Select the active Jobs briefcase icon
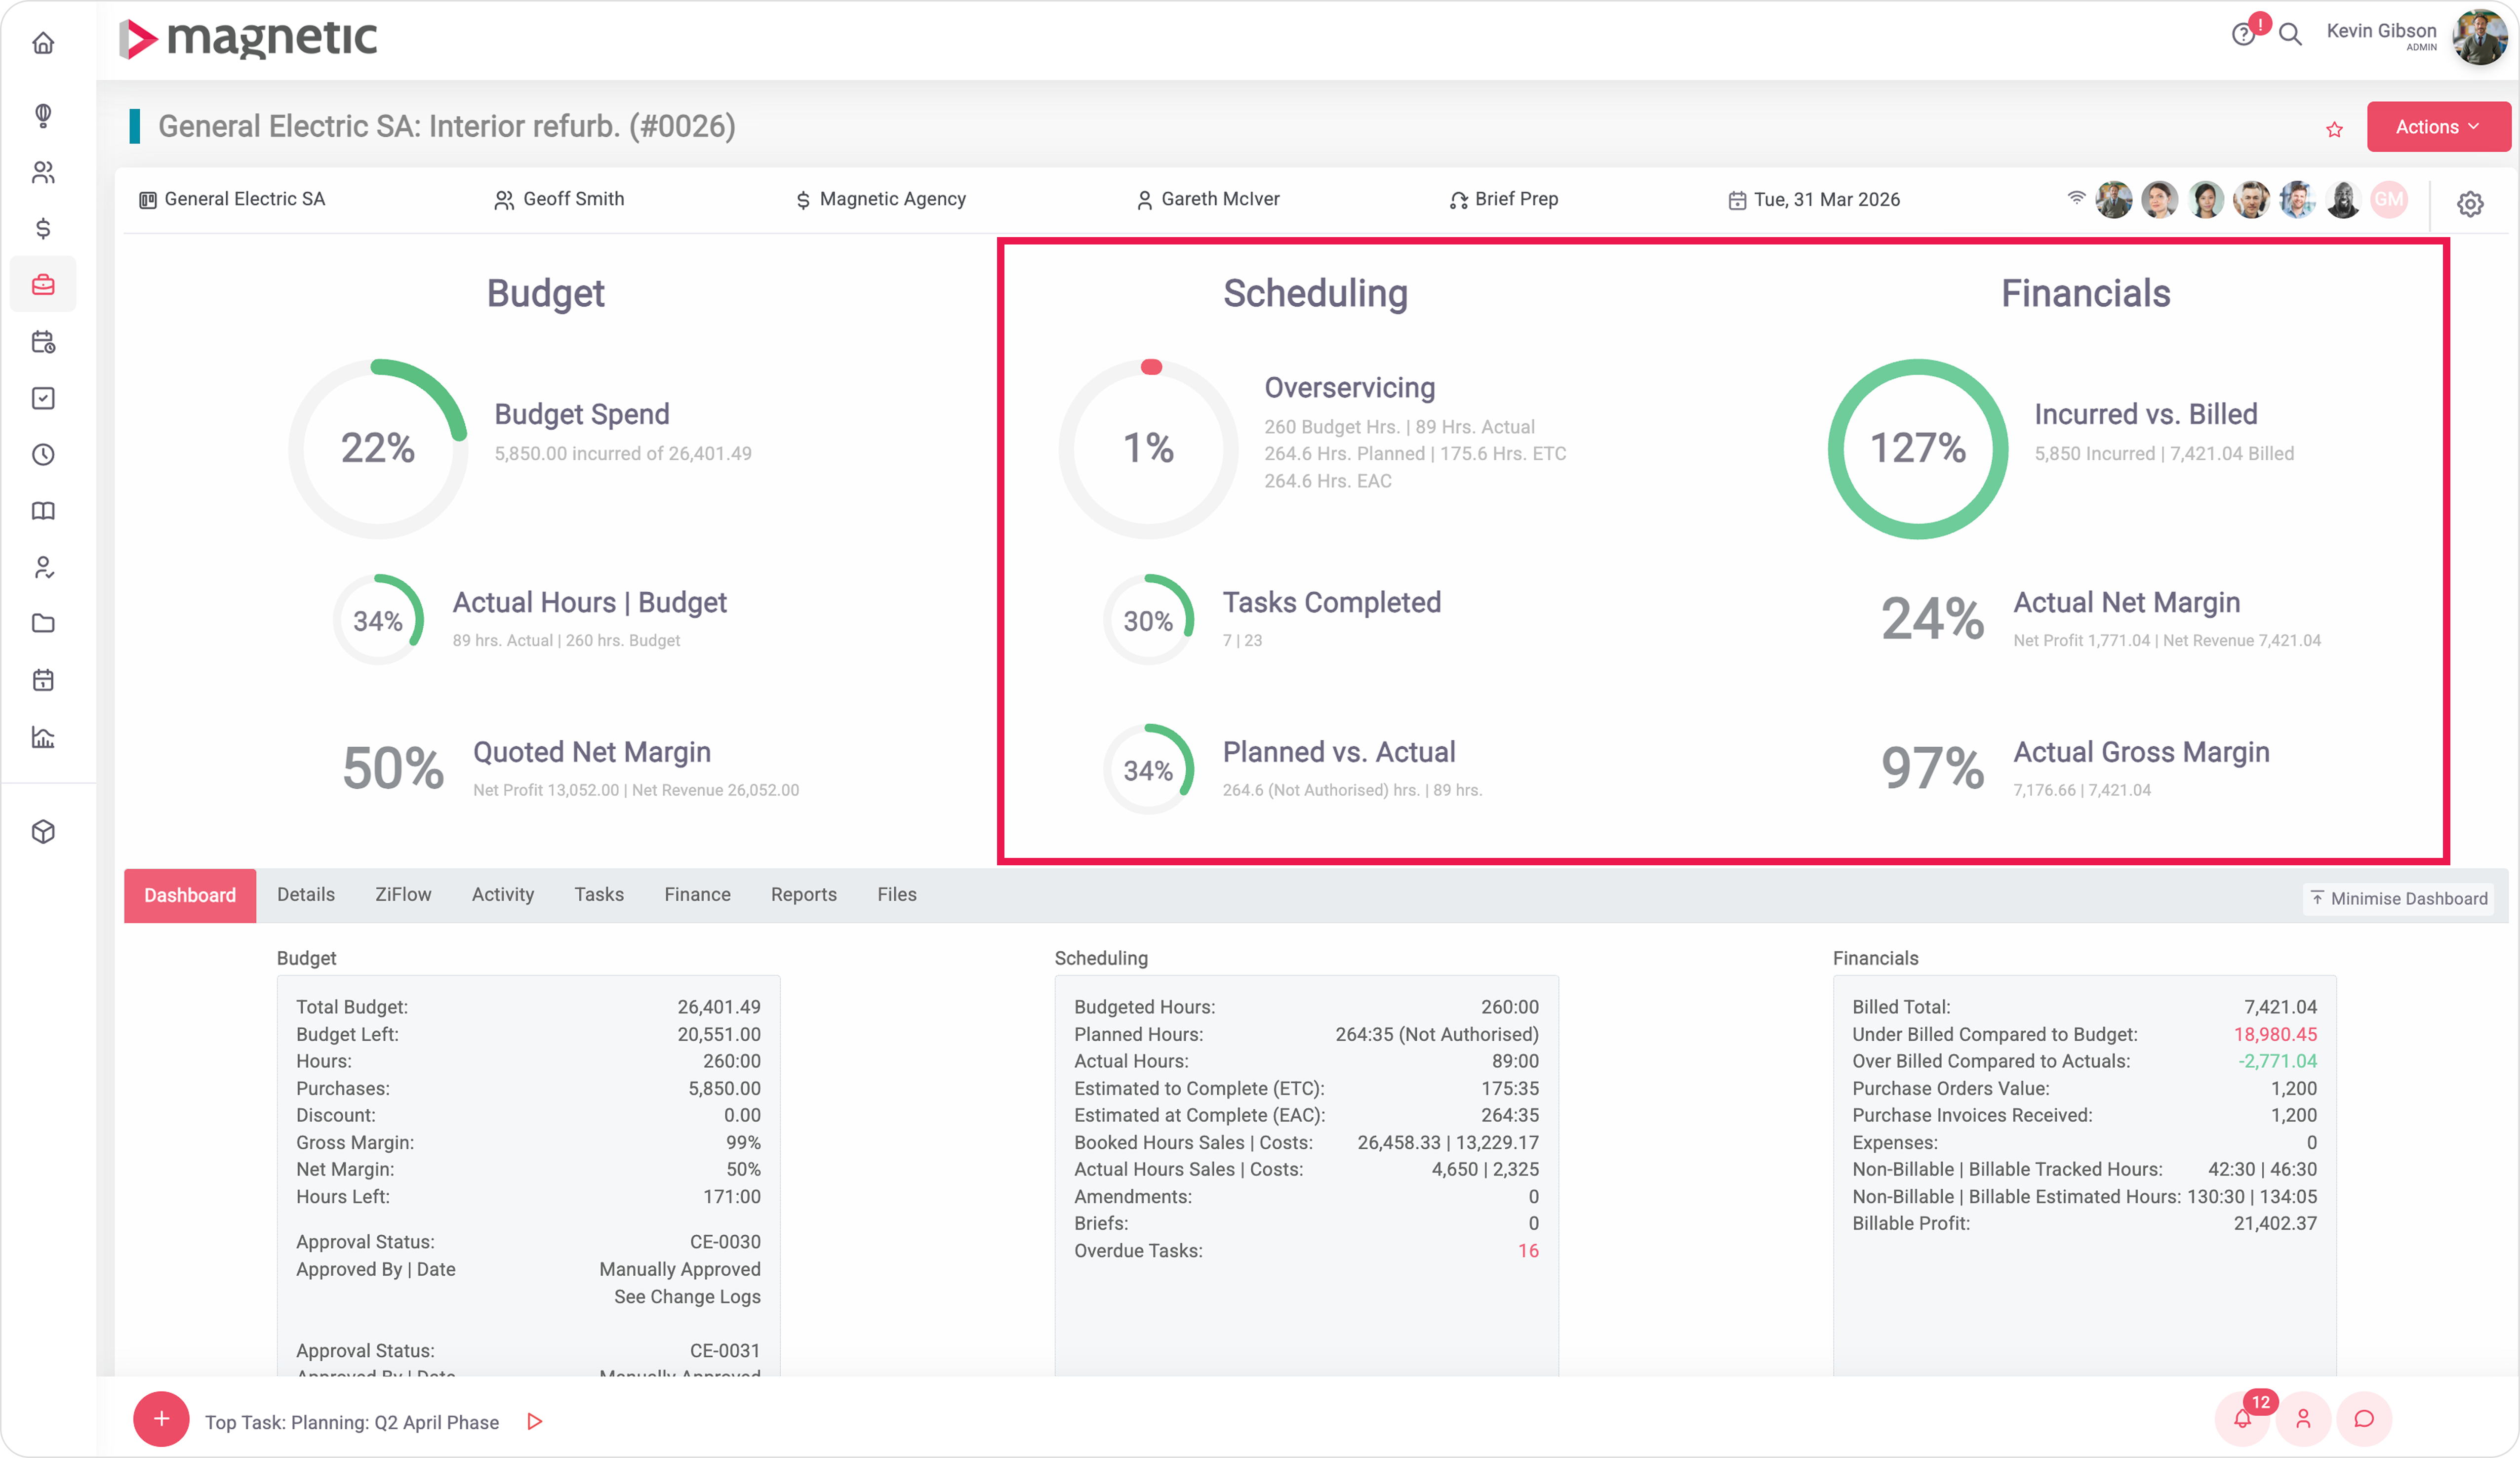 coord(43,284)
